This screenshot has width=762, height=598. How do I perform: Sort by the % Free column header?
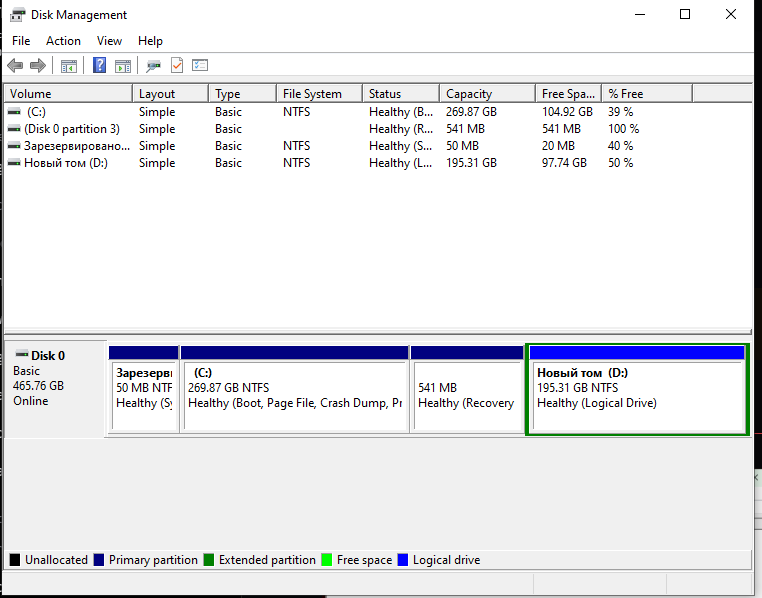647,93
